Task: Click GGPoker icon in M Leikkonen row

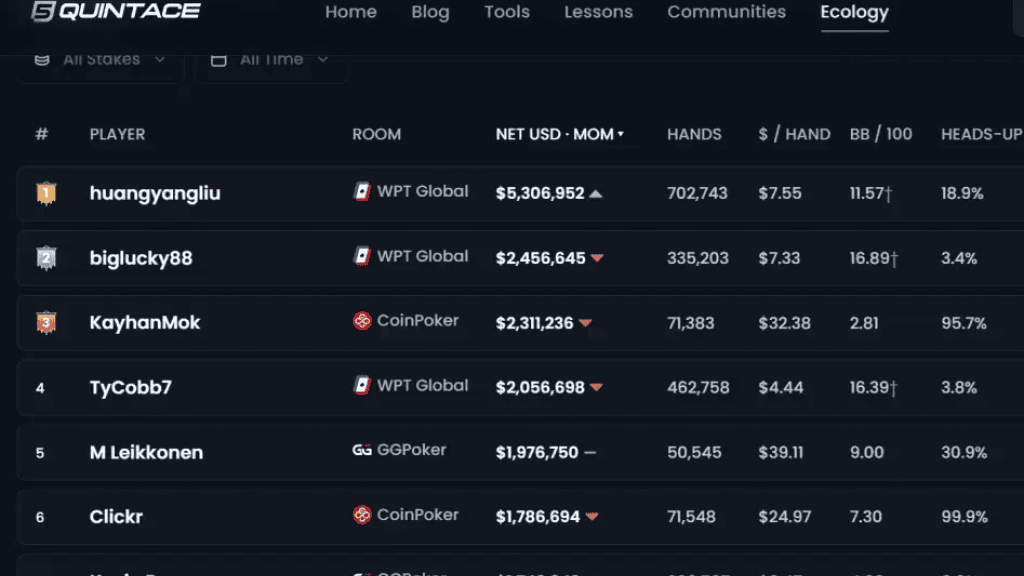Action: coord(362,450)
